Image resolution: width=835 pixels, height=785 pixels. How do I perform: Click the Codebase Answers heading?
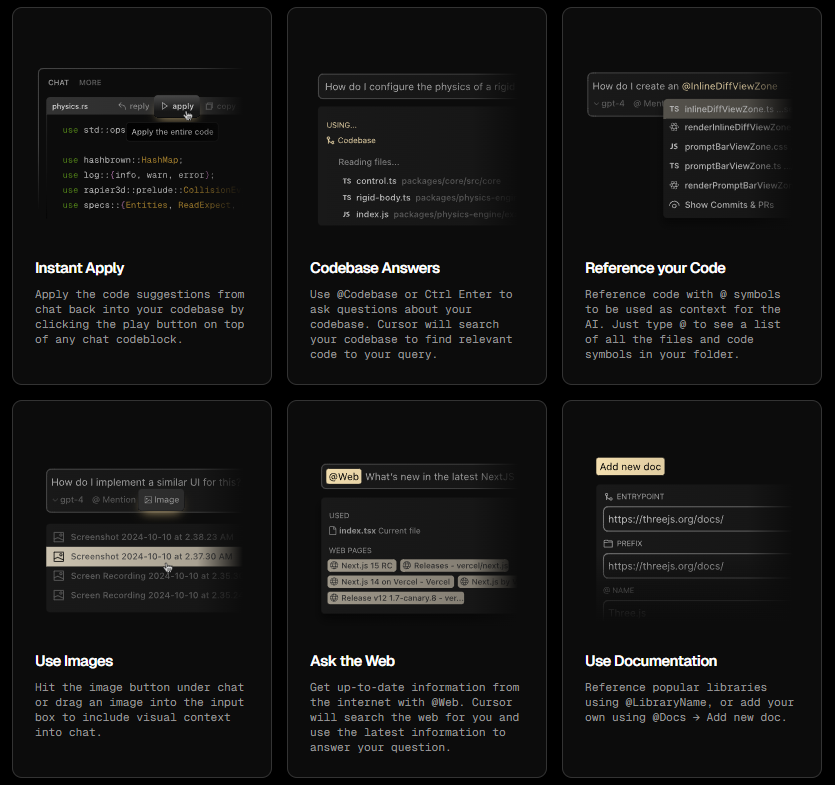coord(375,268)
